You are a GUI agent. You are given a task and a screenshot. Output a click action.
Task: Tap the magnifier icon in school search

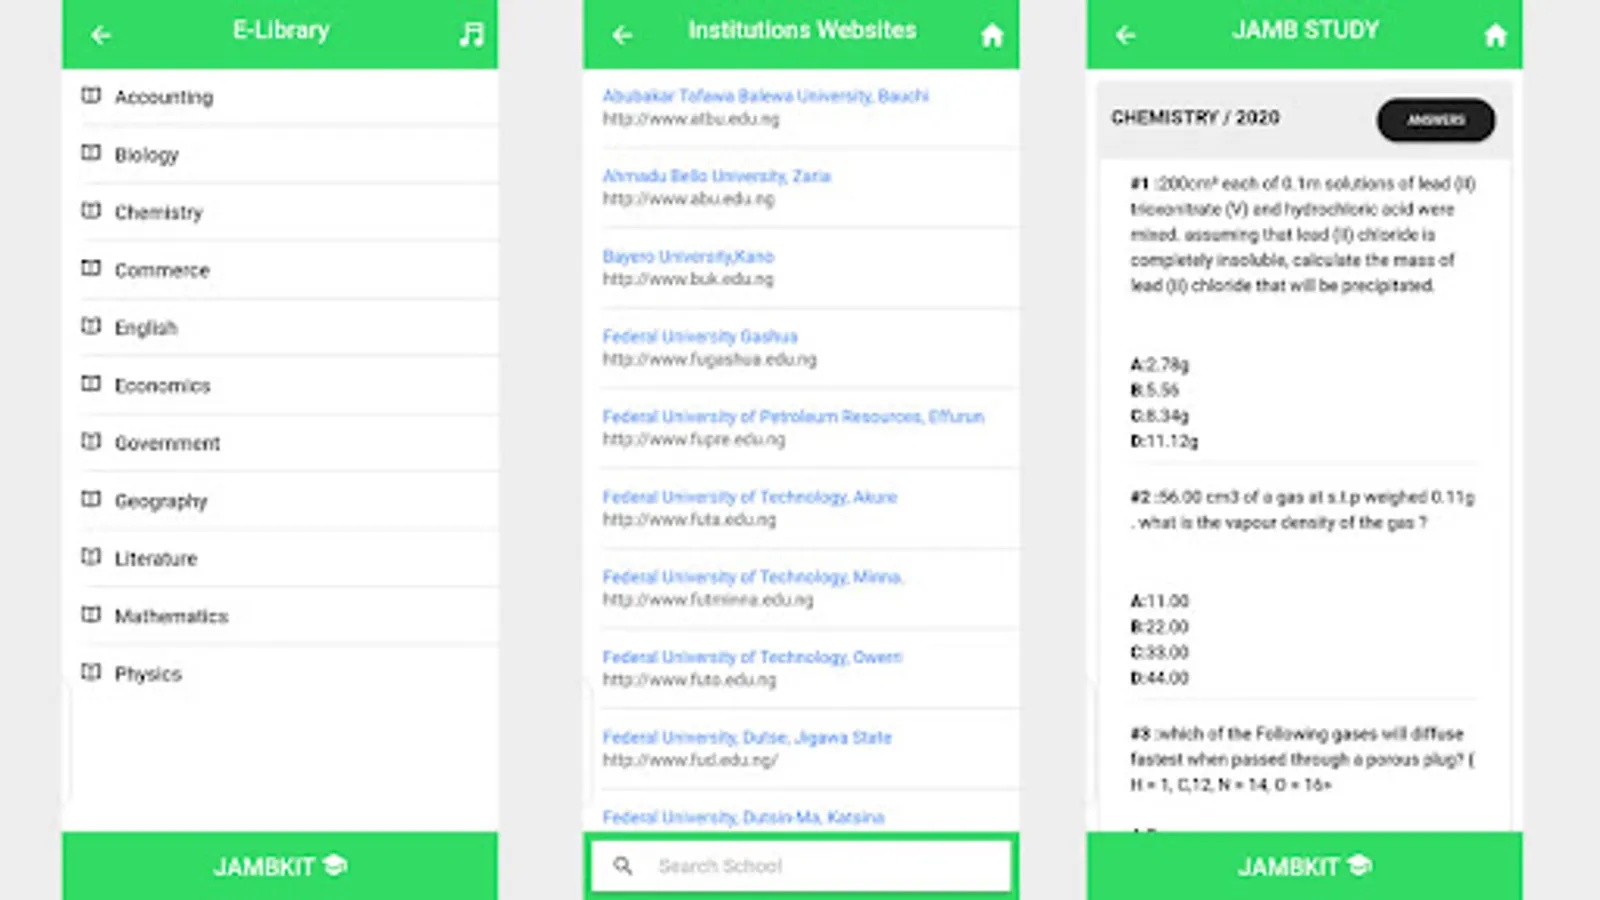point(622,866)
